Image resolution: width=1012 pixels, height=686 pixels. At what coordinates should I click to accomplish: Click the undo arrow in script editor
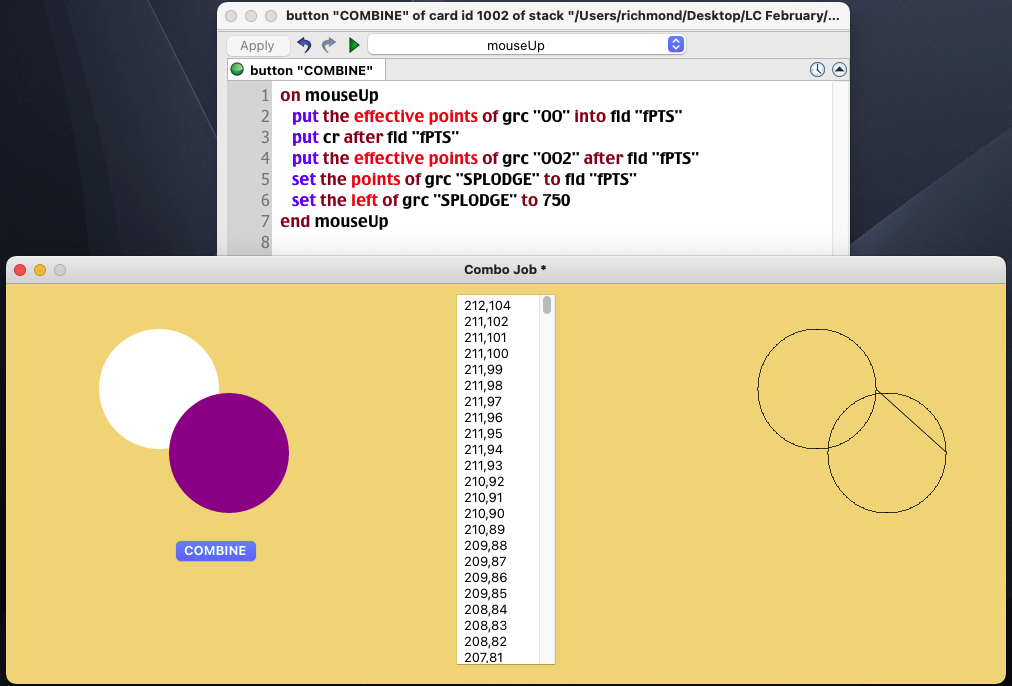pyautogui.click(x=305, y=45)
